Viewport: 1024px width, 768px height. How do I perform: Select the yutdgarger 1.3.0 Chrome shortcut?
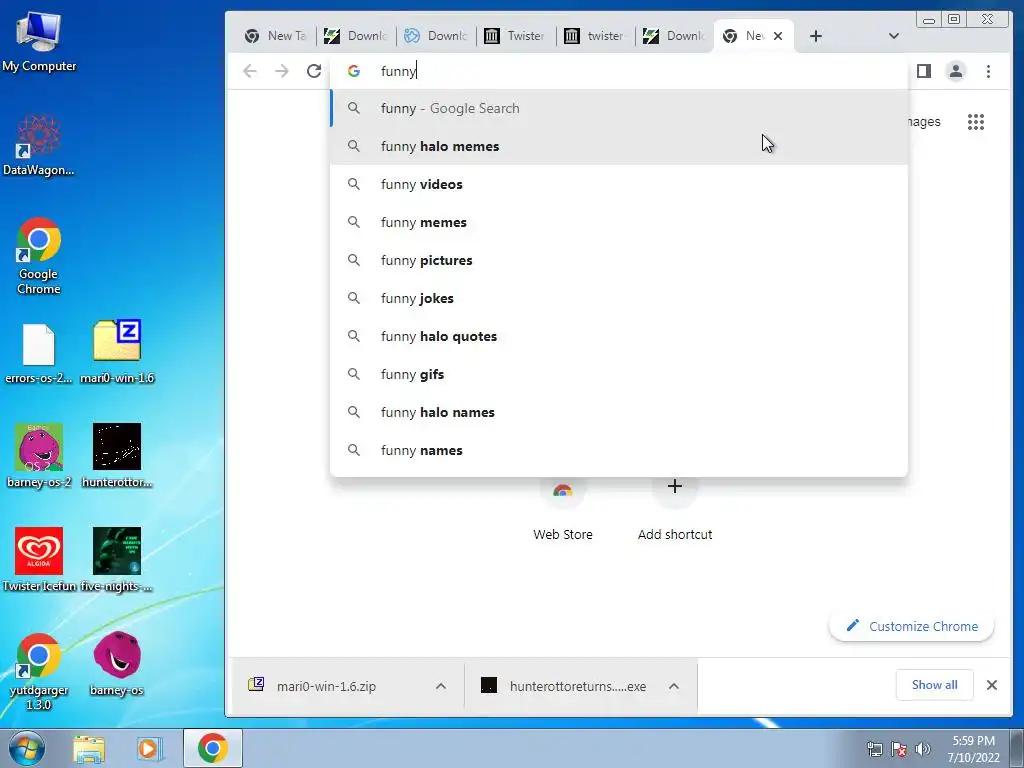(x=39, y=671)
